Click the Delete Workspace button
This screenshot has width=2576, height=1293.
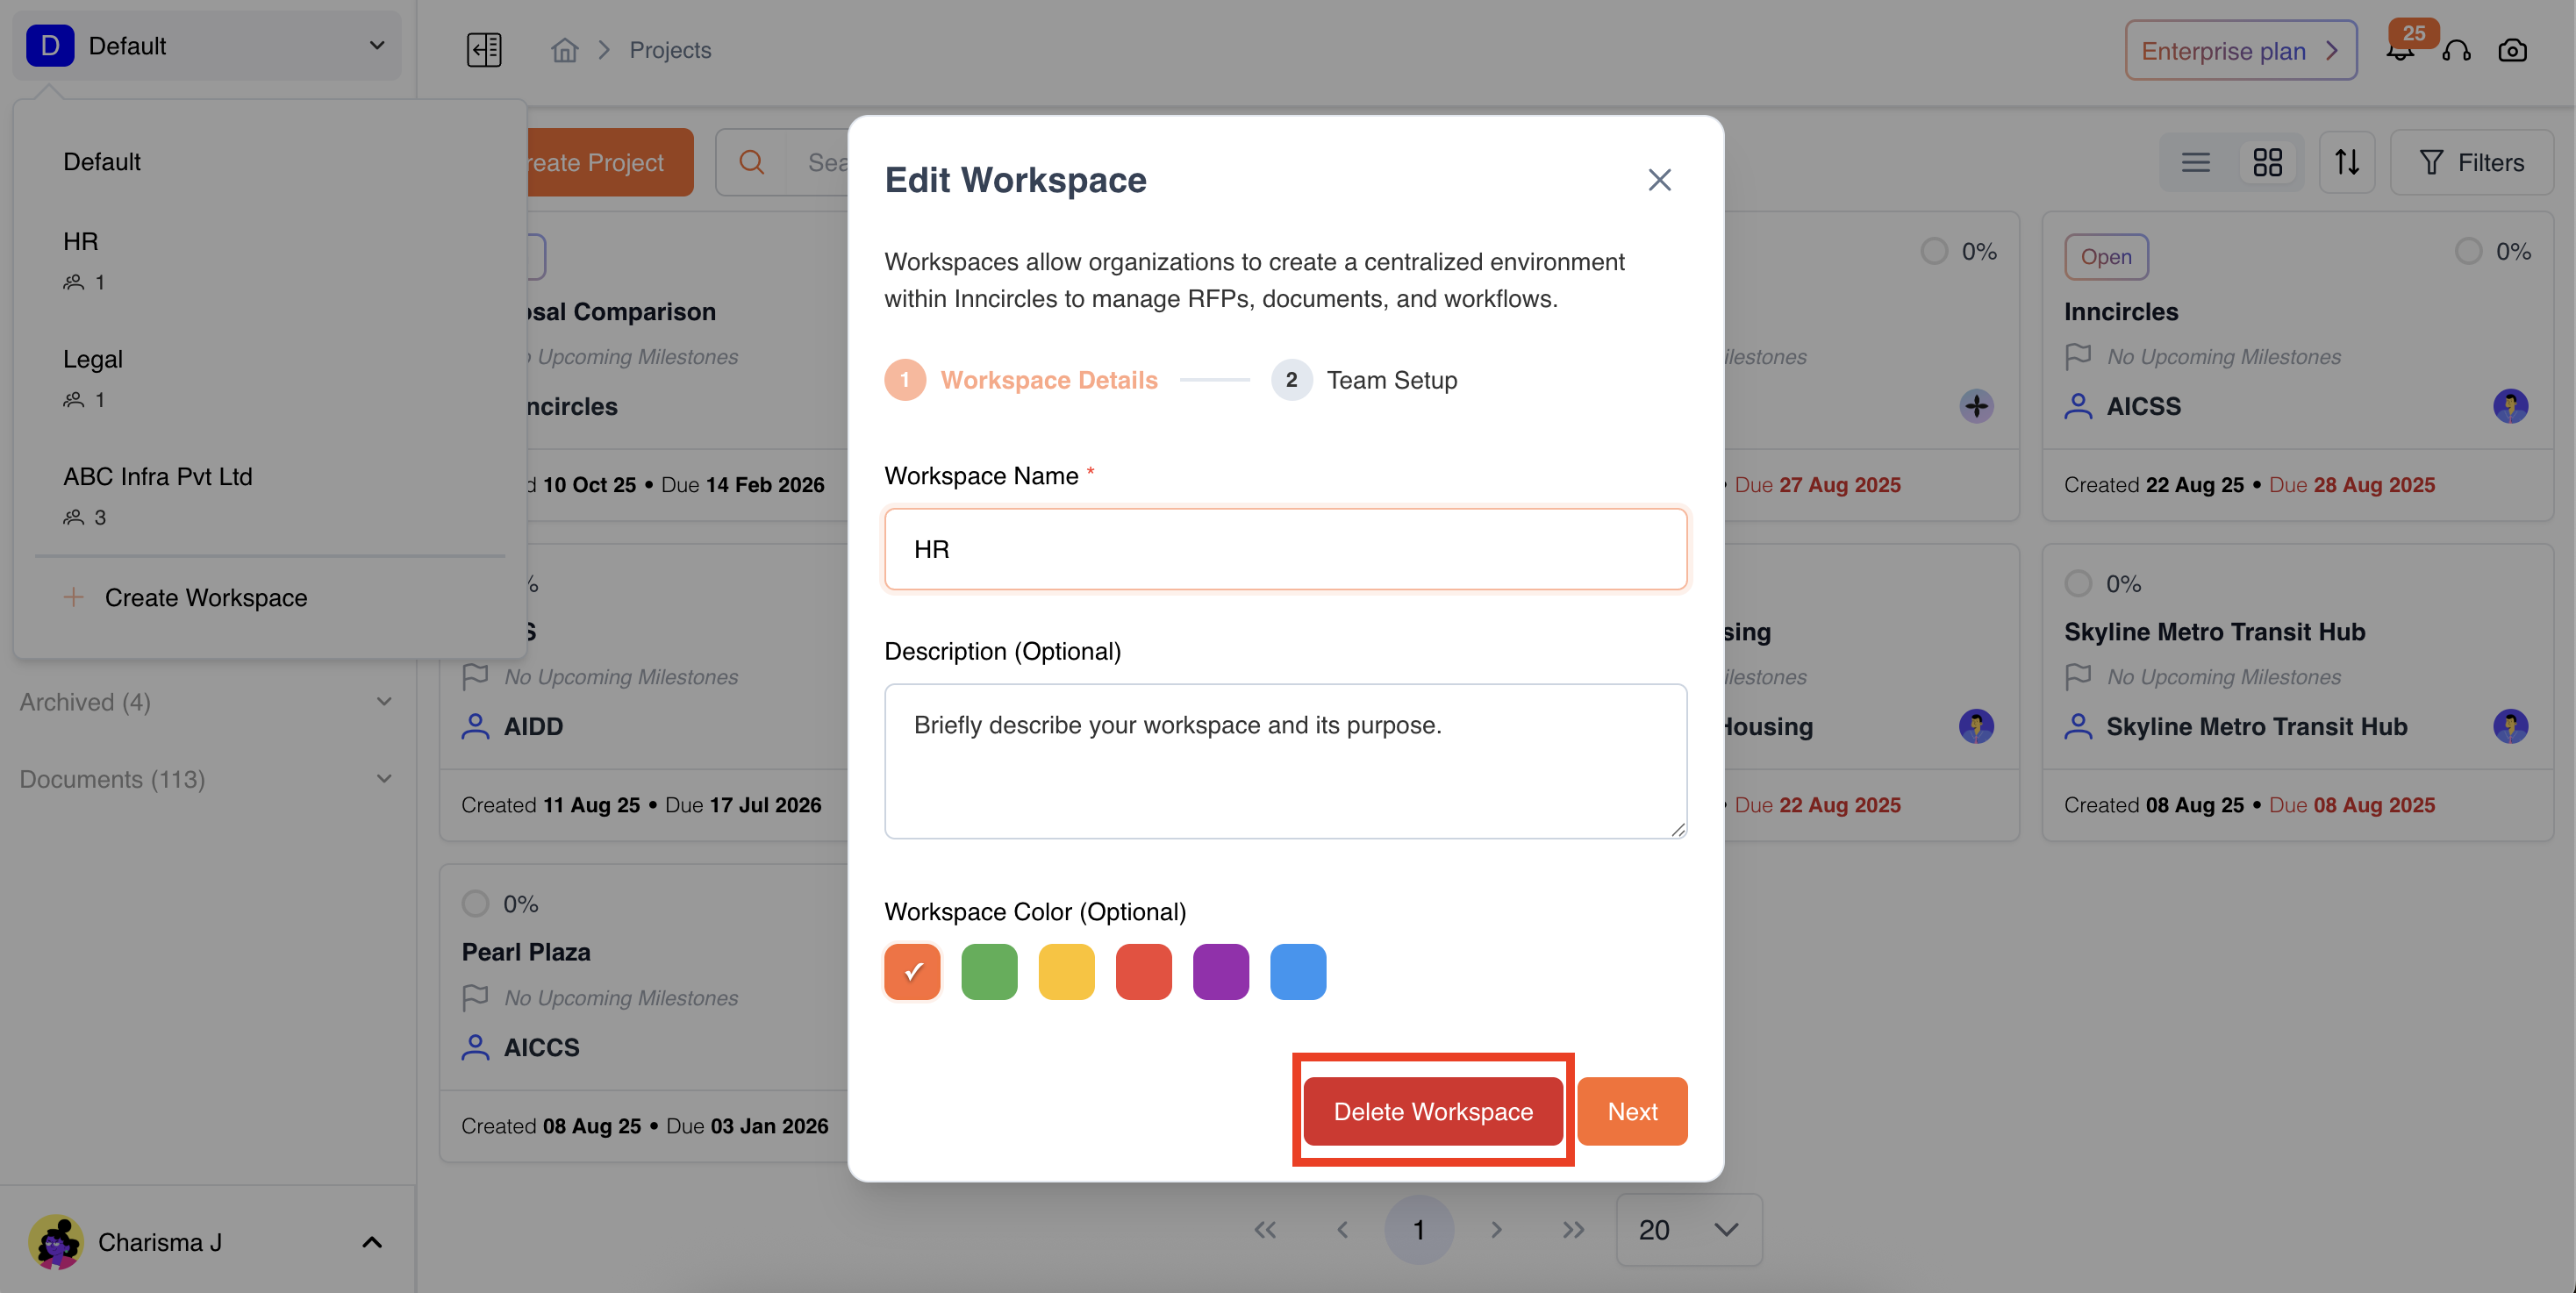(x=1432, y=1111)
